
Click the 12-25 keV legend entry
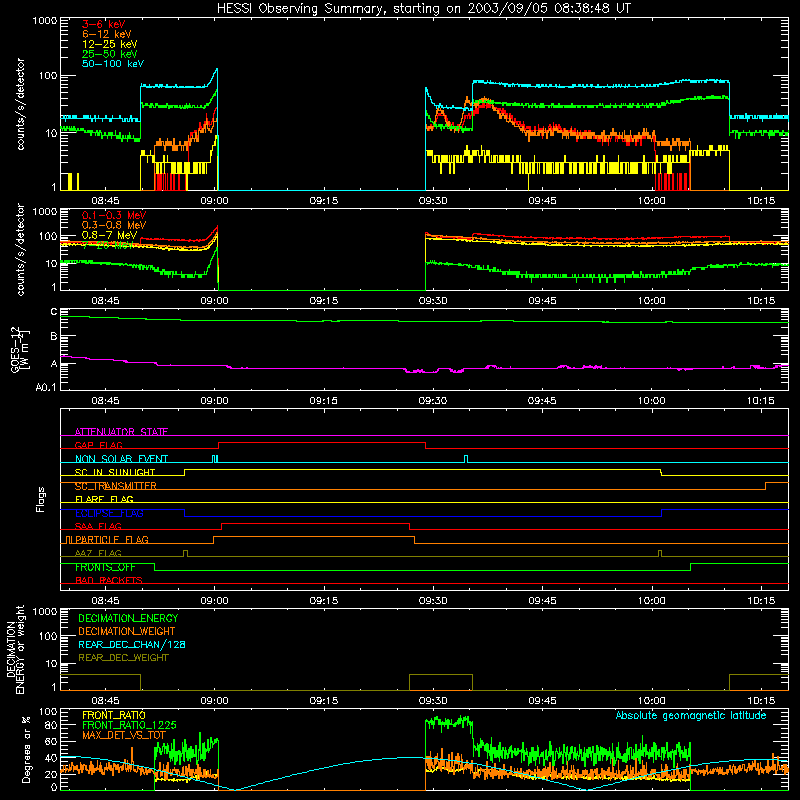(x=110, y=44)
